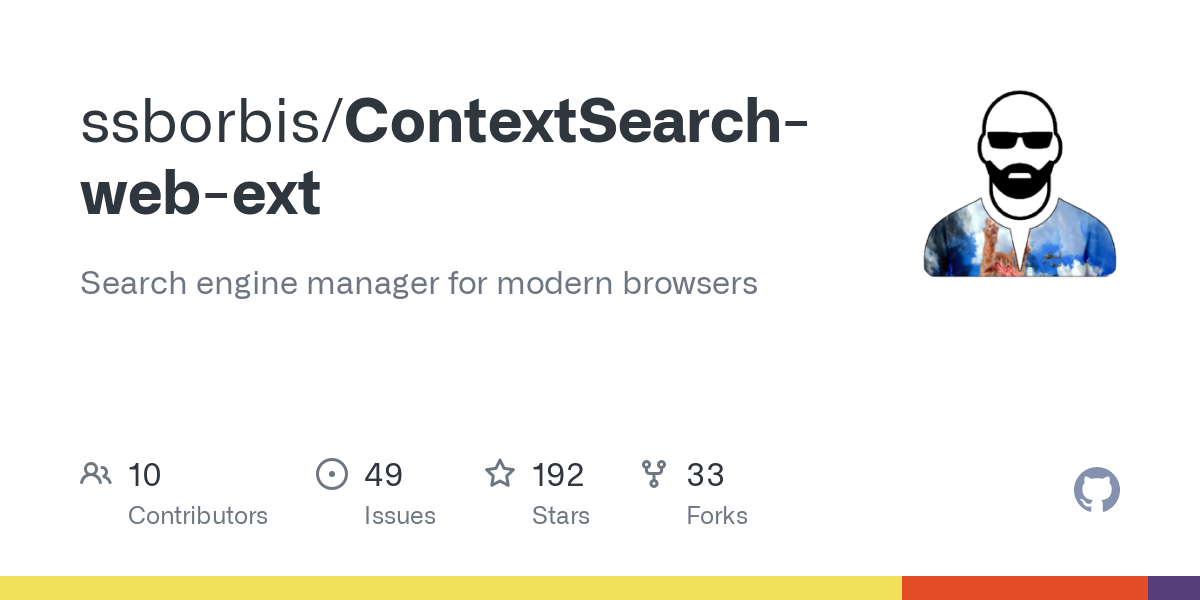Click the Contributors people icon
The height and width of the screenshot is (600, 1200).
tap(96, 474)
